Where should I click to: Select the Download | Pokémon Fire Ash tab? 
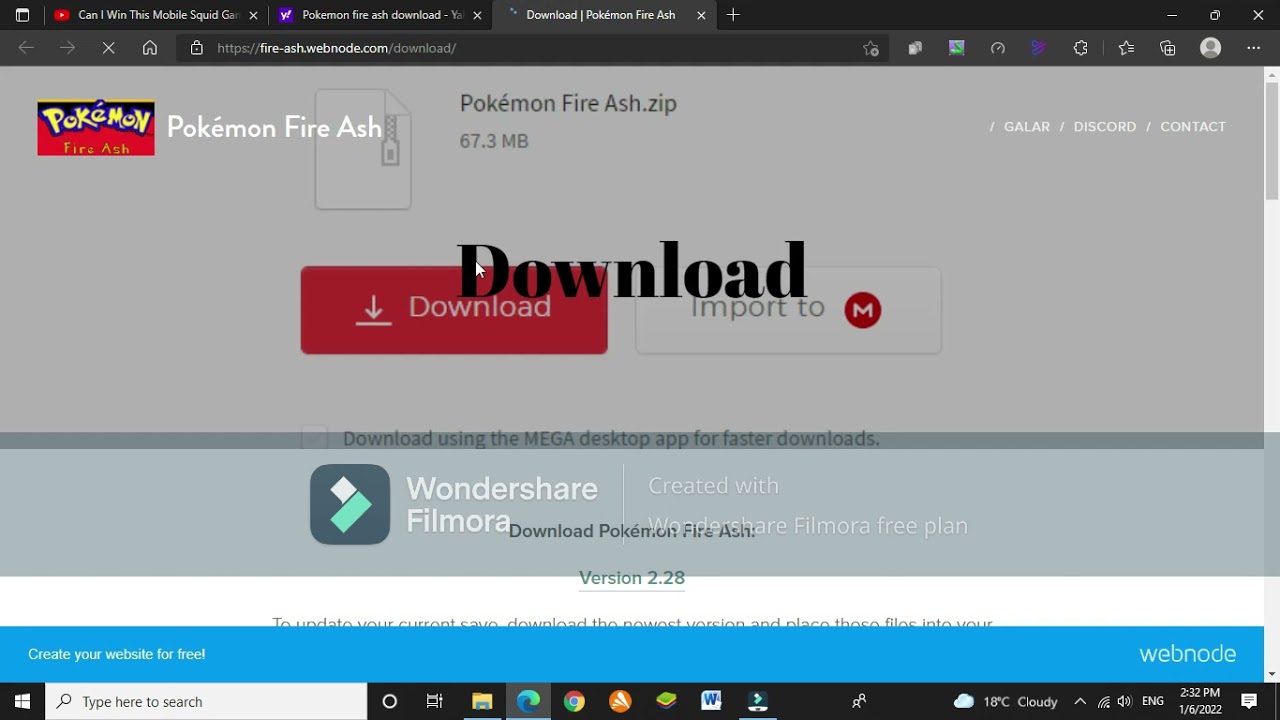[604, 15]
